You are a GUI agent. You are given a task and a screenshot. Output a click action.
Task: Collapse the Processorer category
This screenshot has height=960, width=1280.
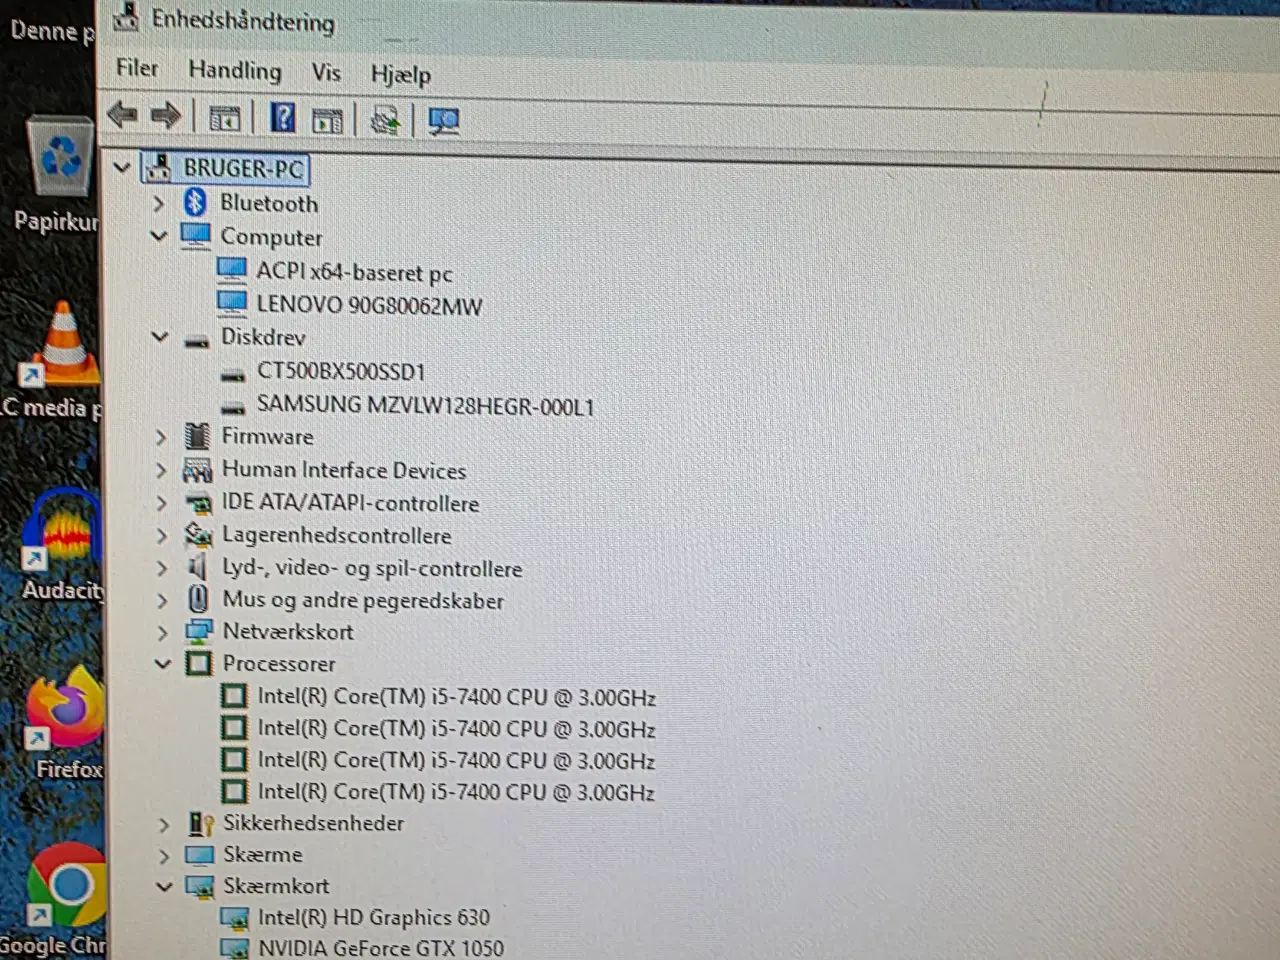(x=163, y=663)
